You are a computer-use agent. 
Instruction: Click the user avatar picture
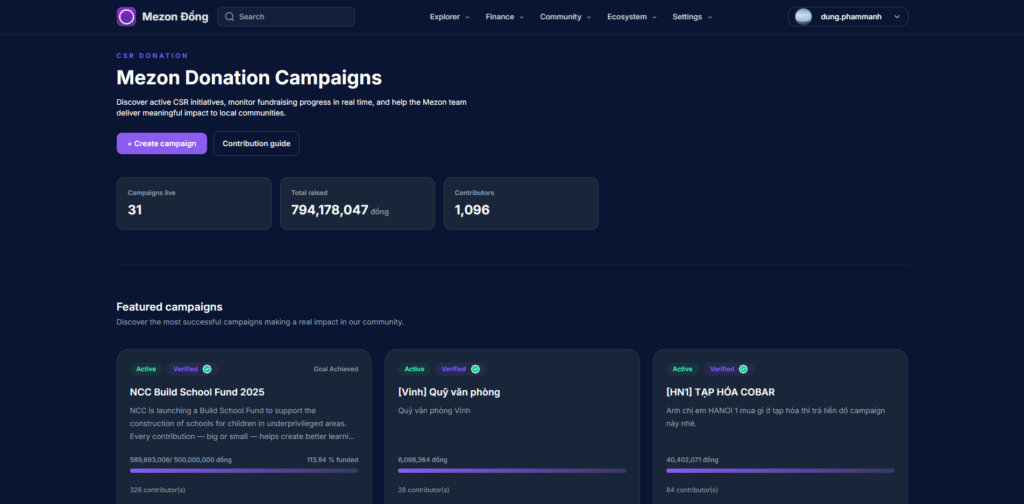[803, 17]
